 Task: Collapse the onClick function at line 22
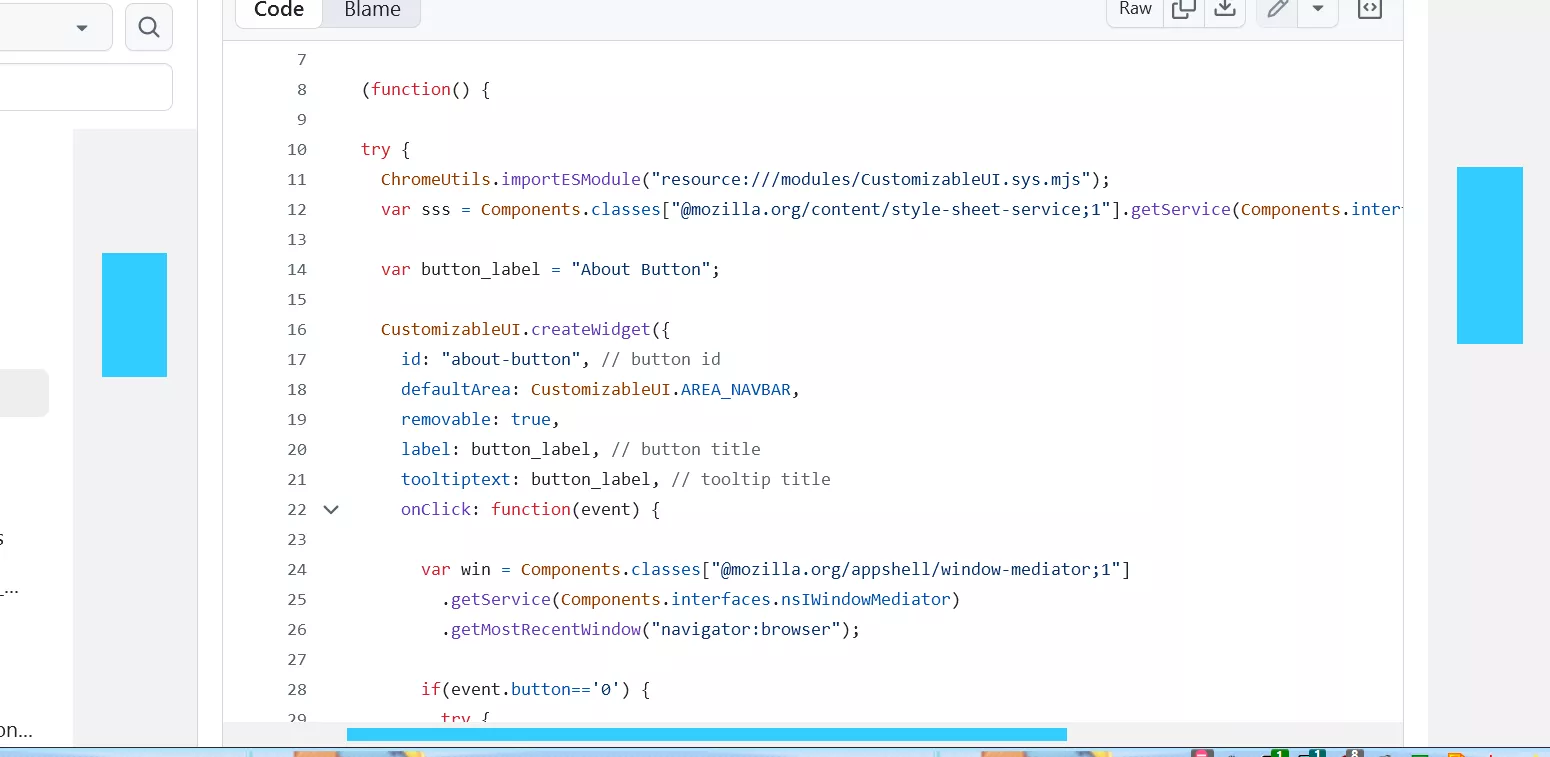coord(331,509)
